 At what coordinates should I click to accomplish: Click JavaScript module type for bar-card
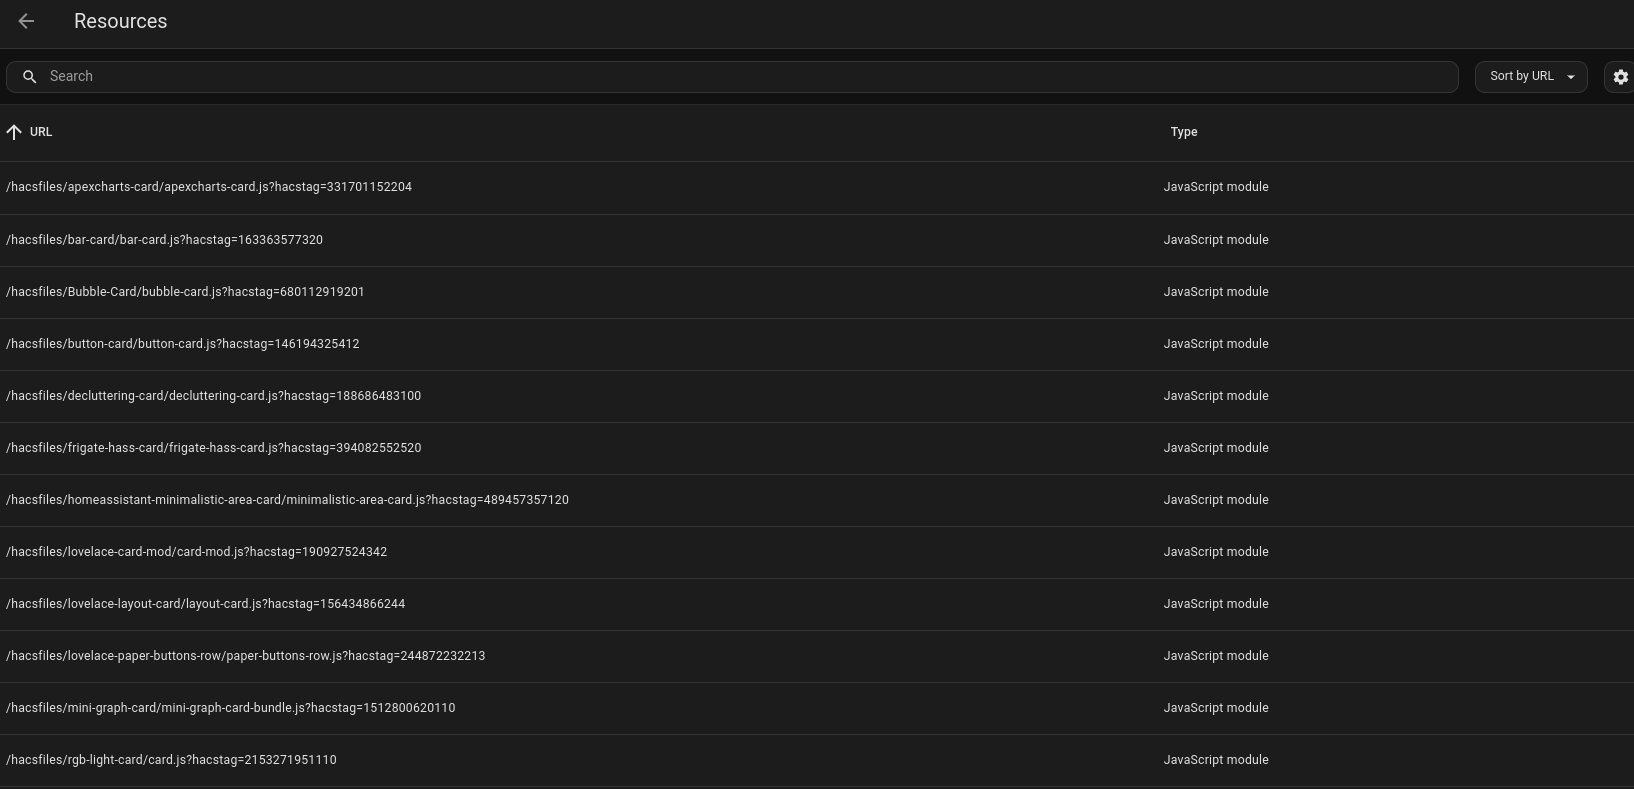tap(1216, 240)
